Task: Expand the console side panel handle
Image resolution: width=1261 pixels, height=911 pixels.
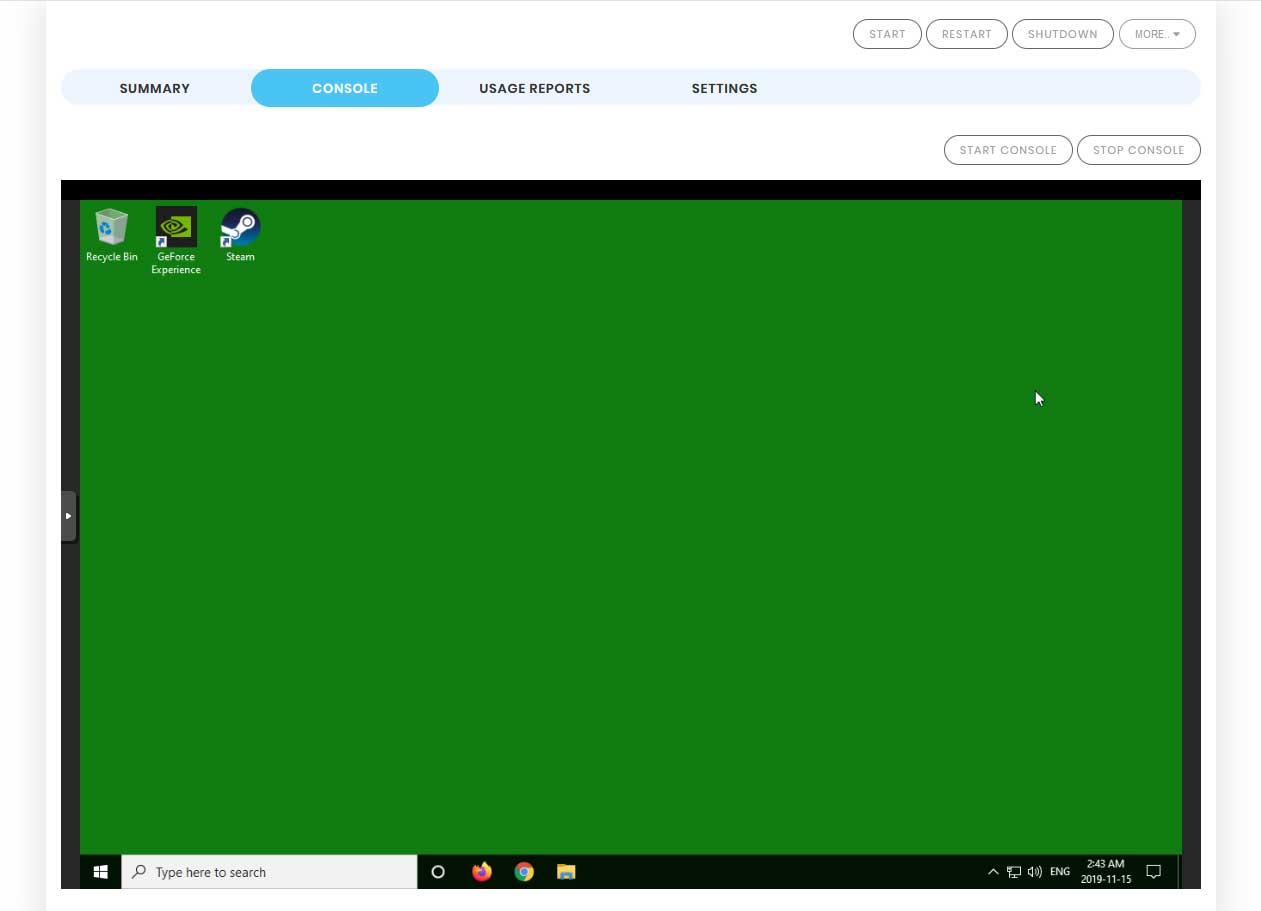Action: pos(68,516)
